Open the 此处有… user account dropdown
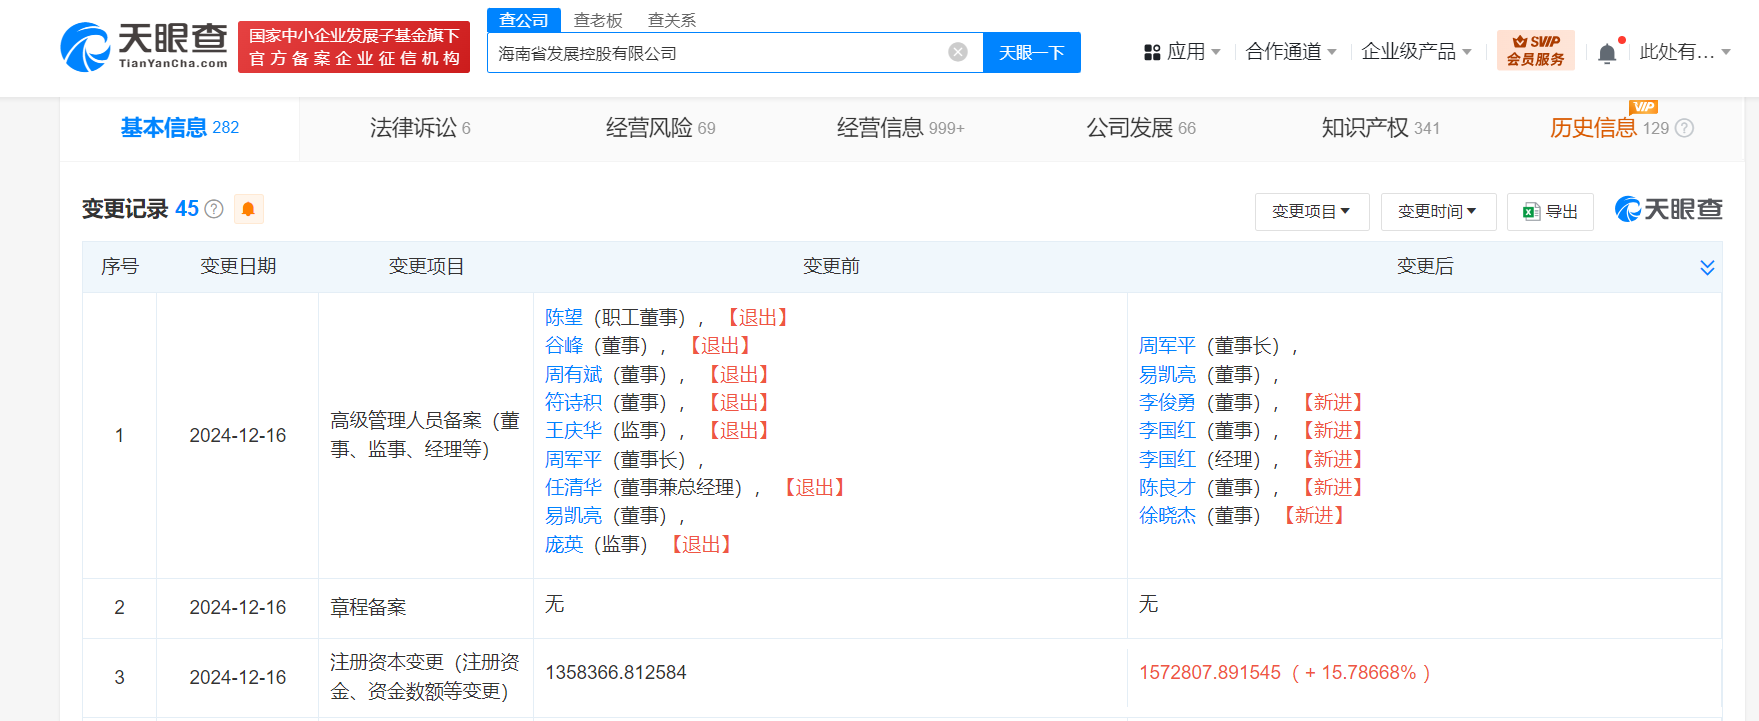The width and height of the screenshot is (1759, 721). tap(1685, 52)
